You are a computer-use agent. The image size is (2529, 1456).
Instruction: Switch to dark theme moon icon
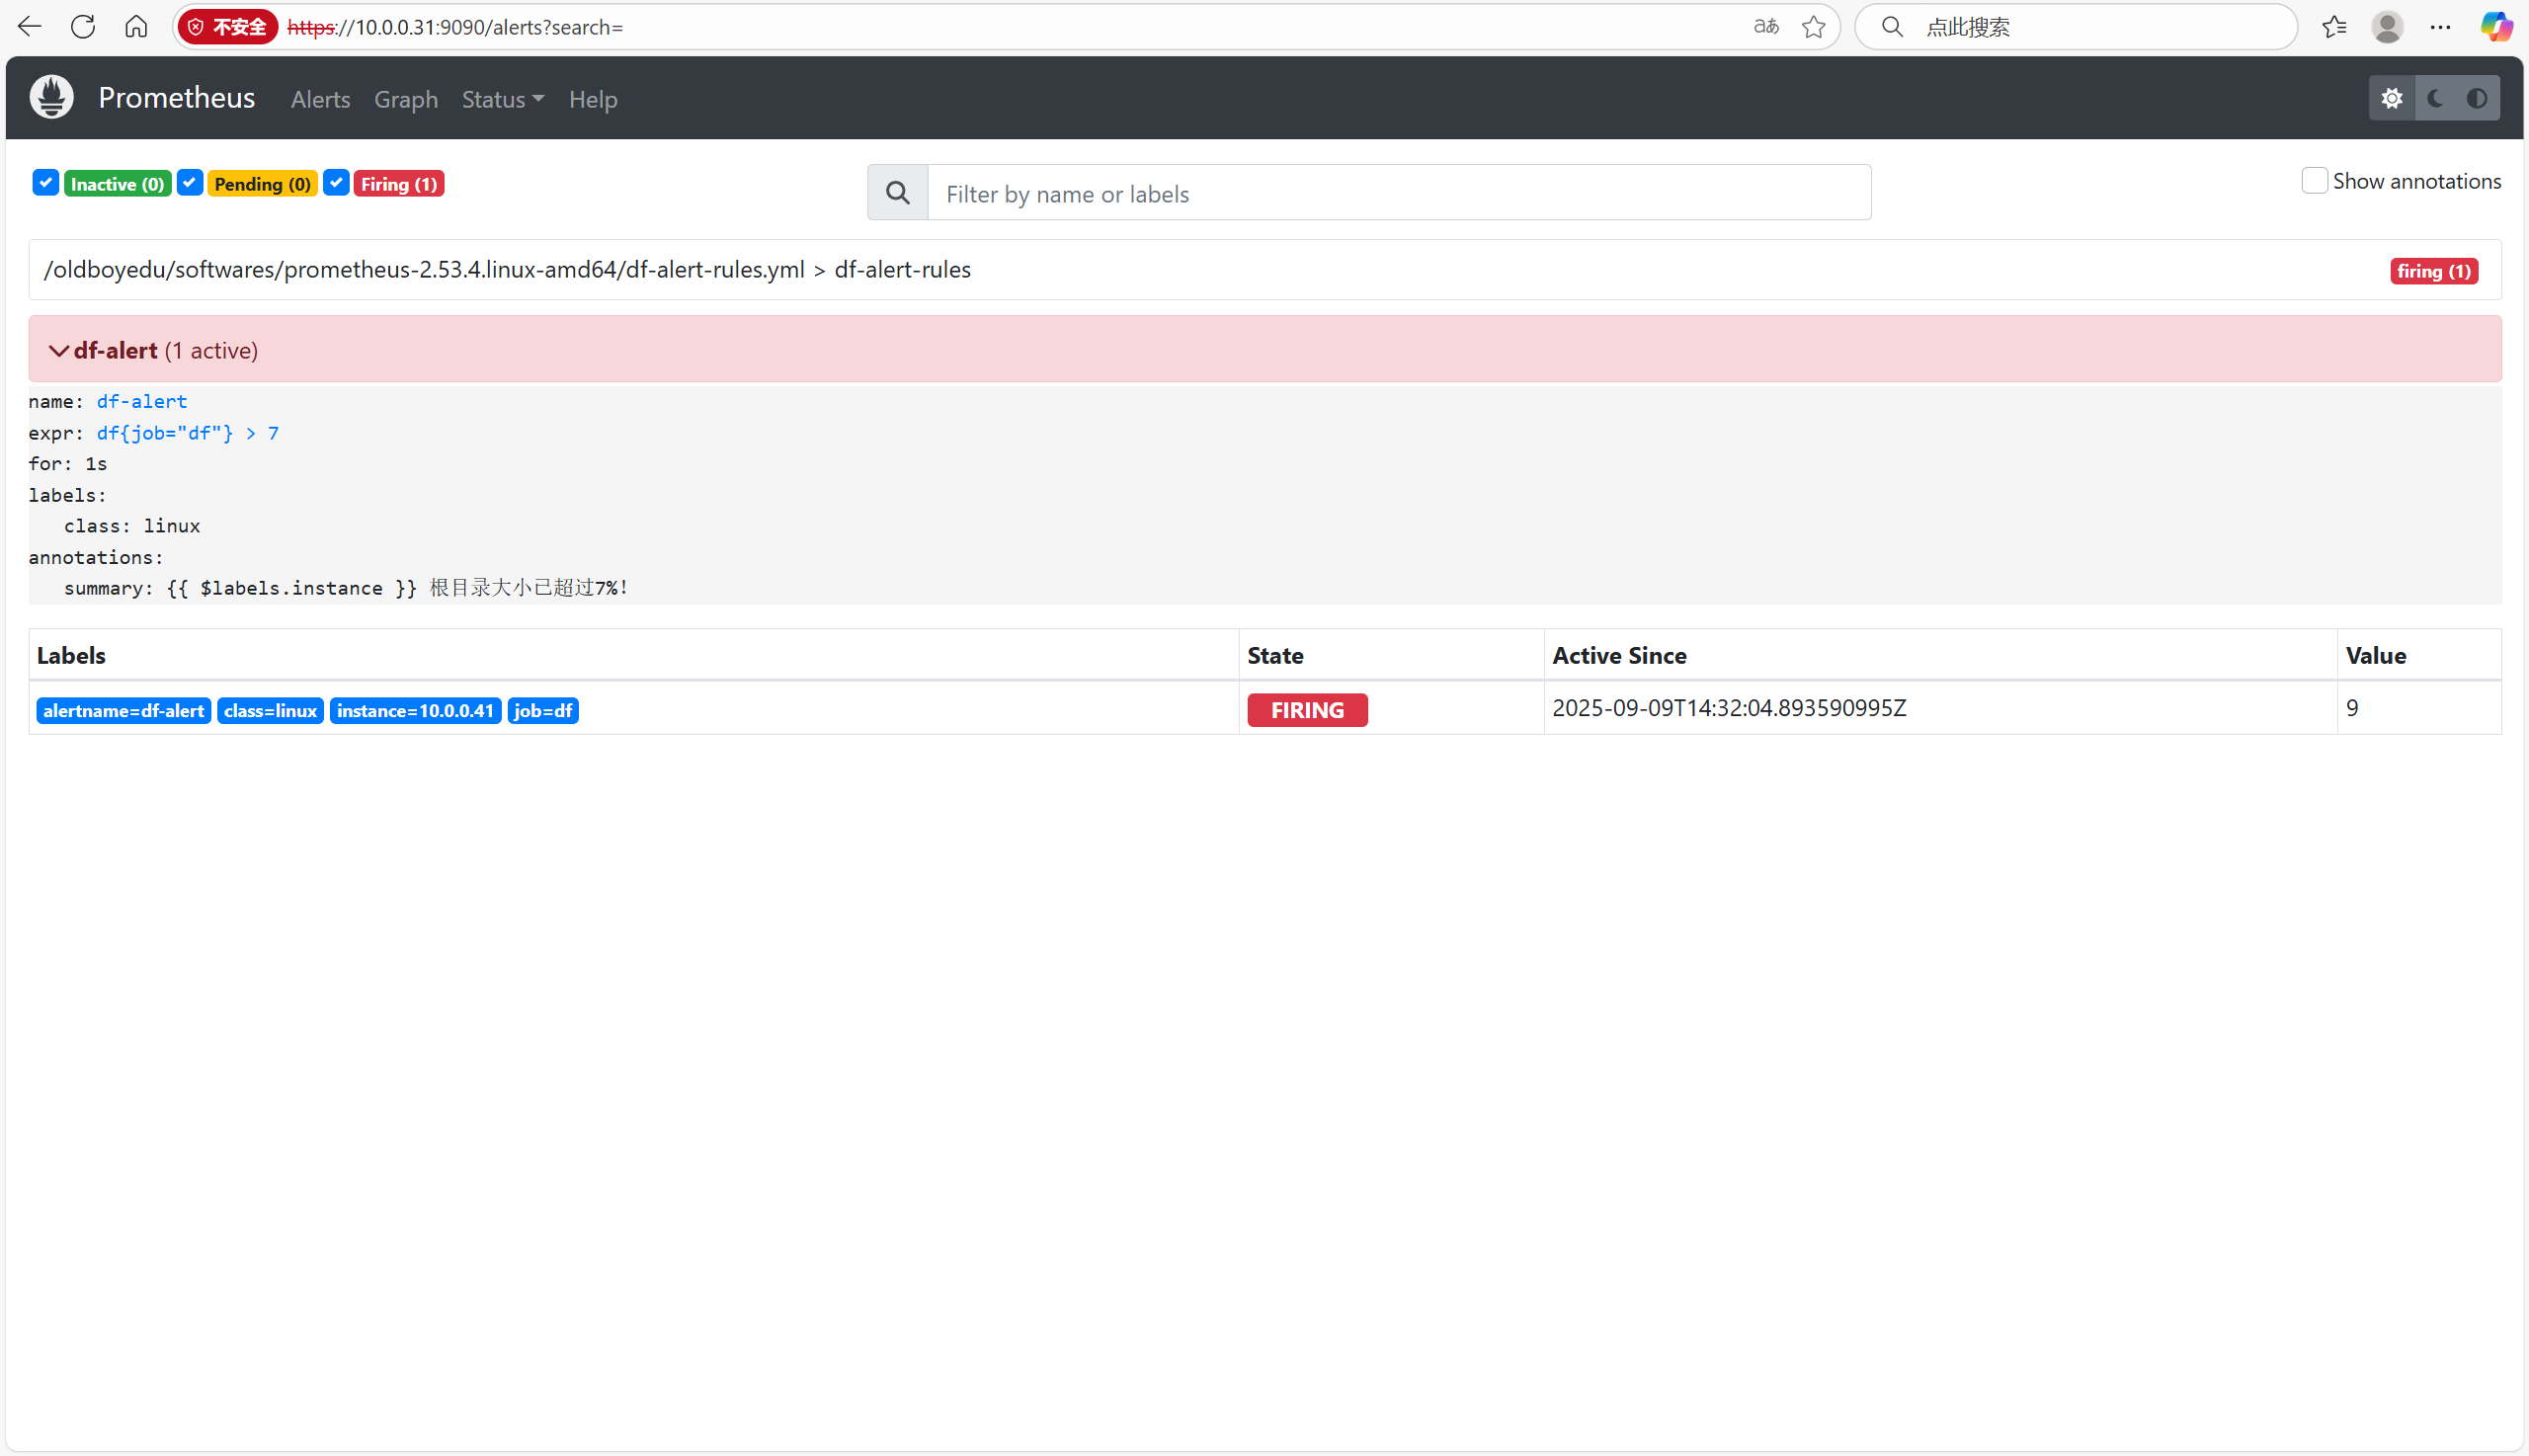(x=2435, y=98)
